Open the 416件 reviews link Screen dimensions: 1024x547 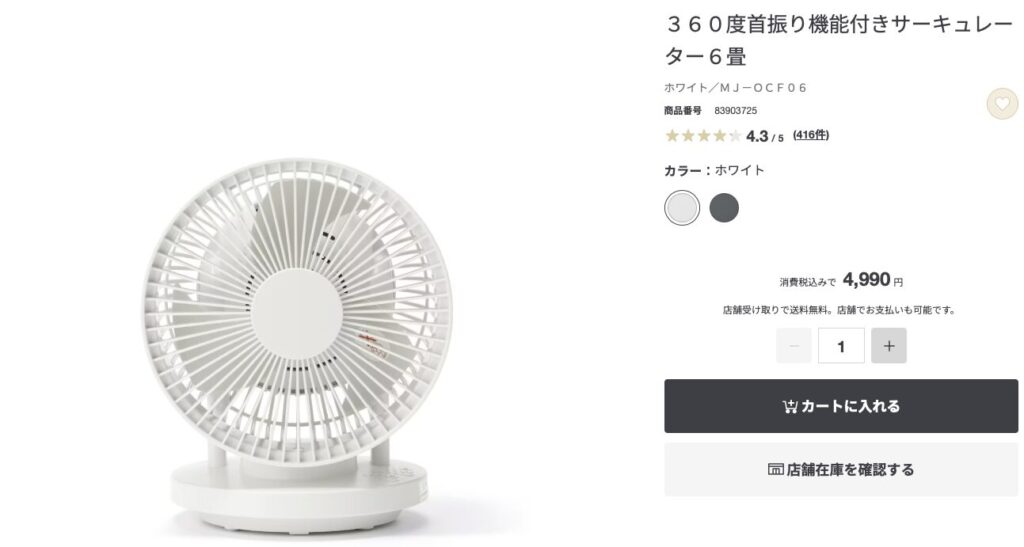pyautogui.click(x=811, y=135)
